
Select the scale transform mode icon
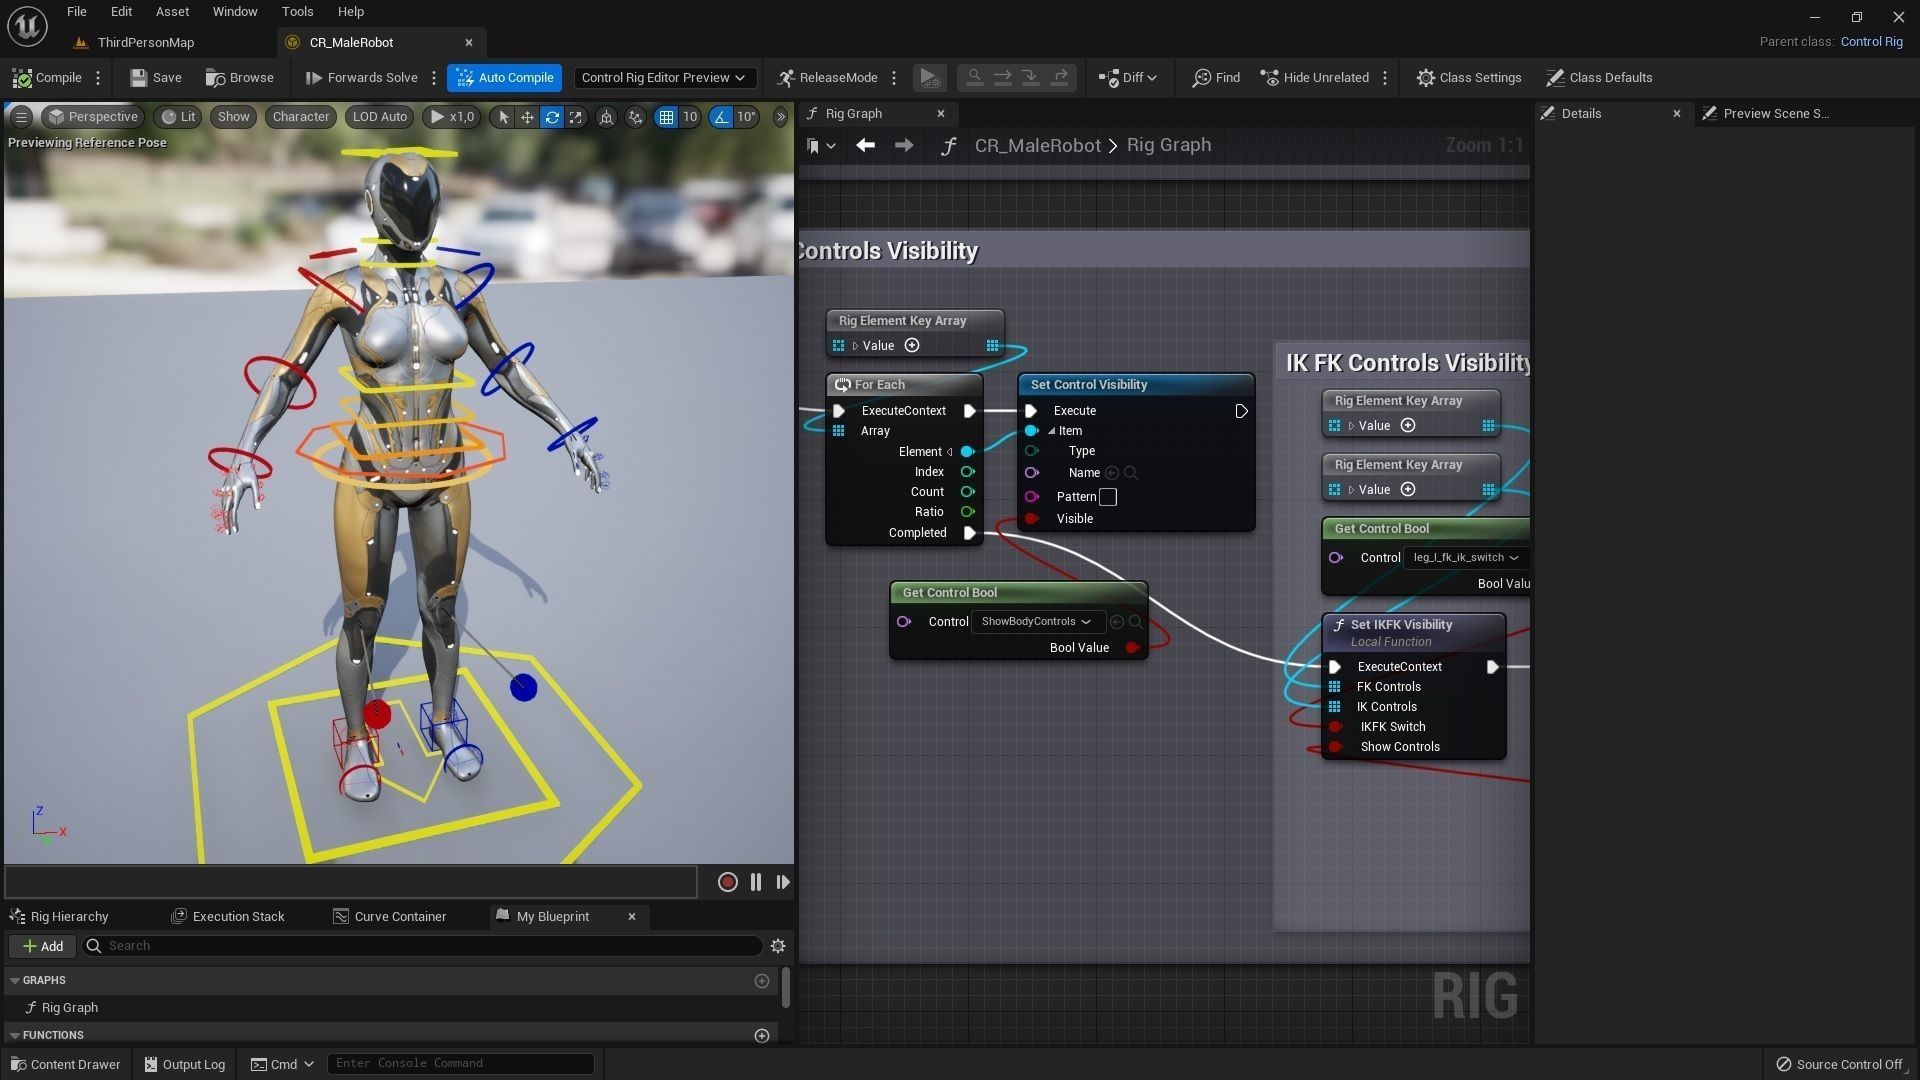[576, 117]
